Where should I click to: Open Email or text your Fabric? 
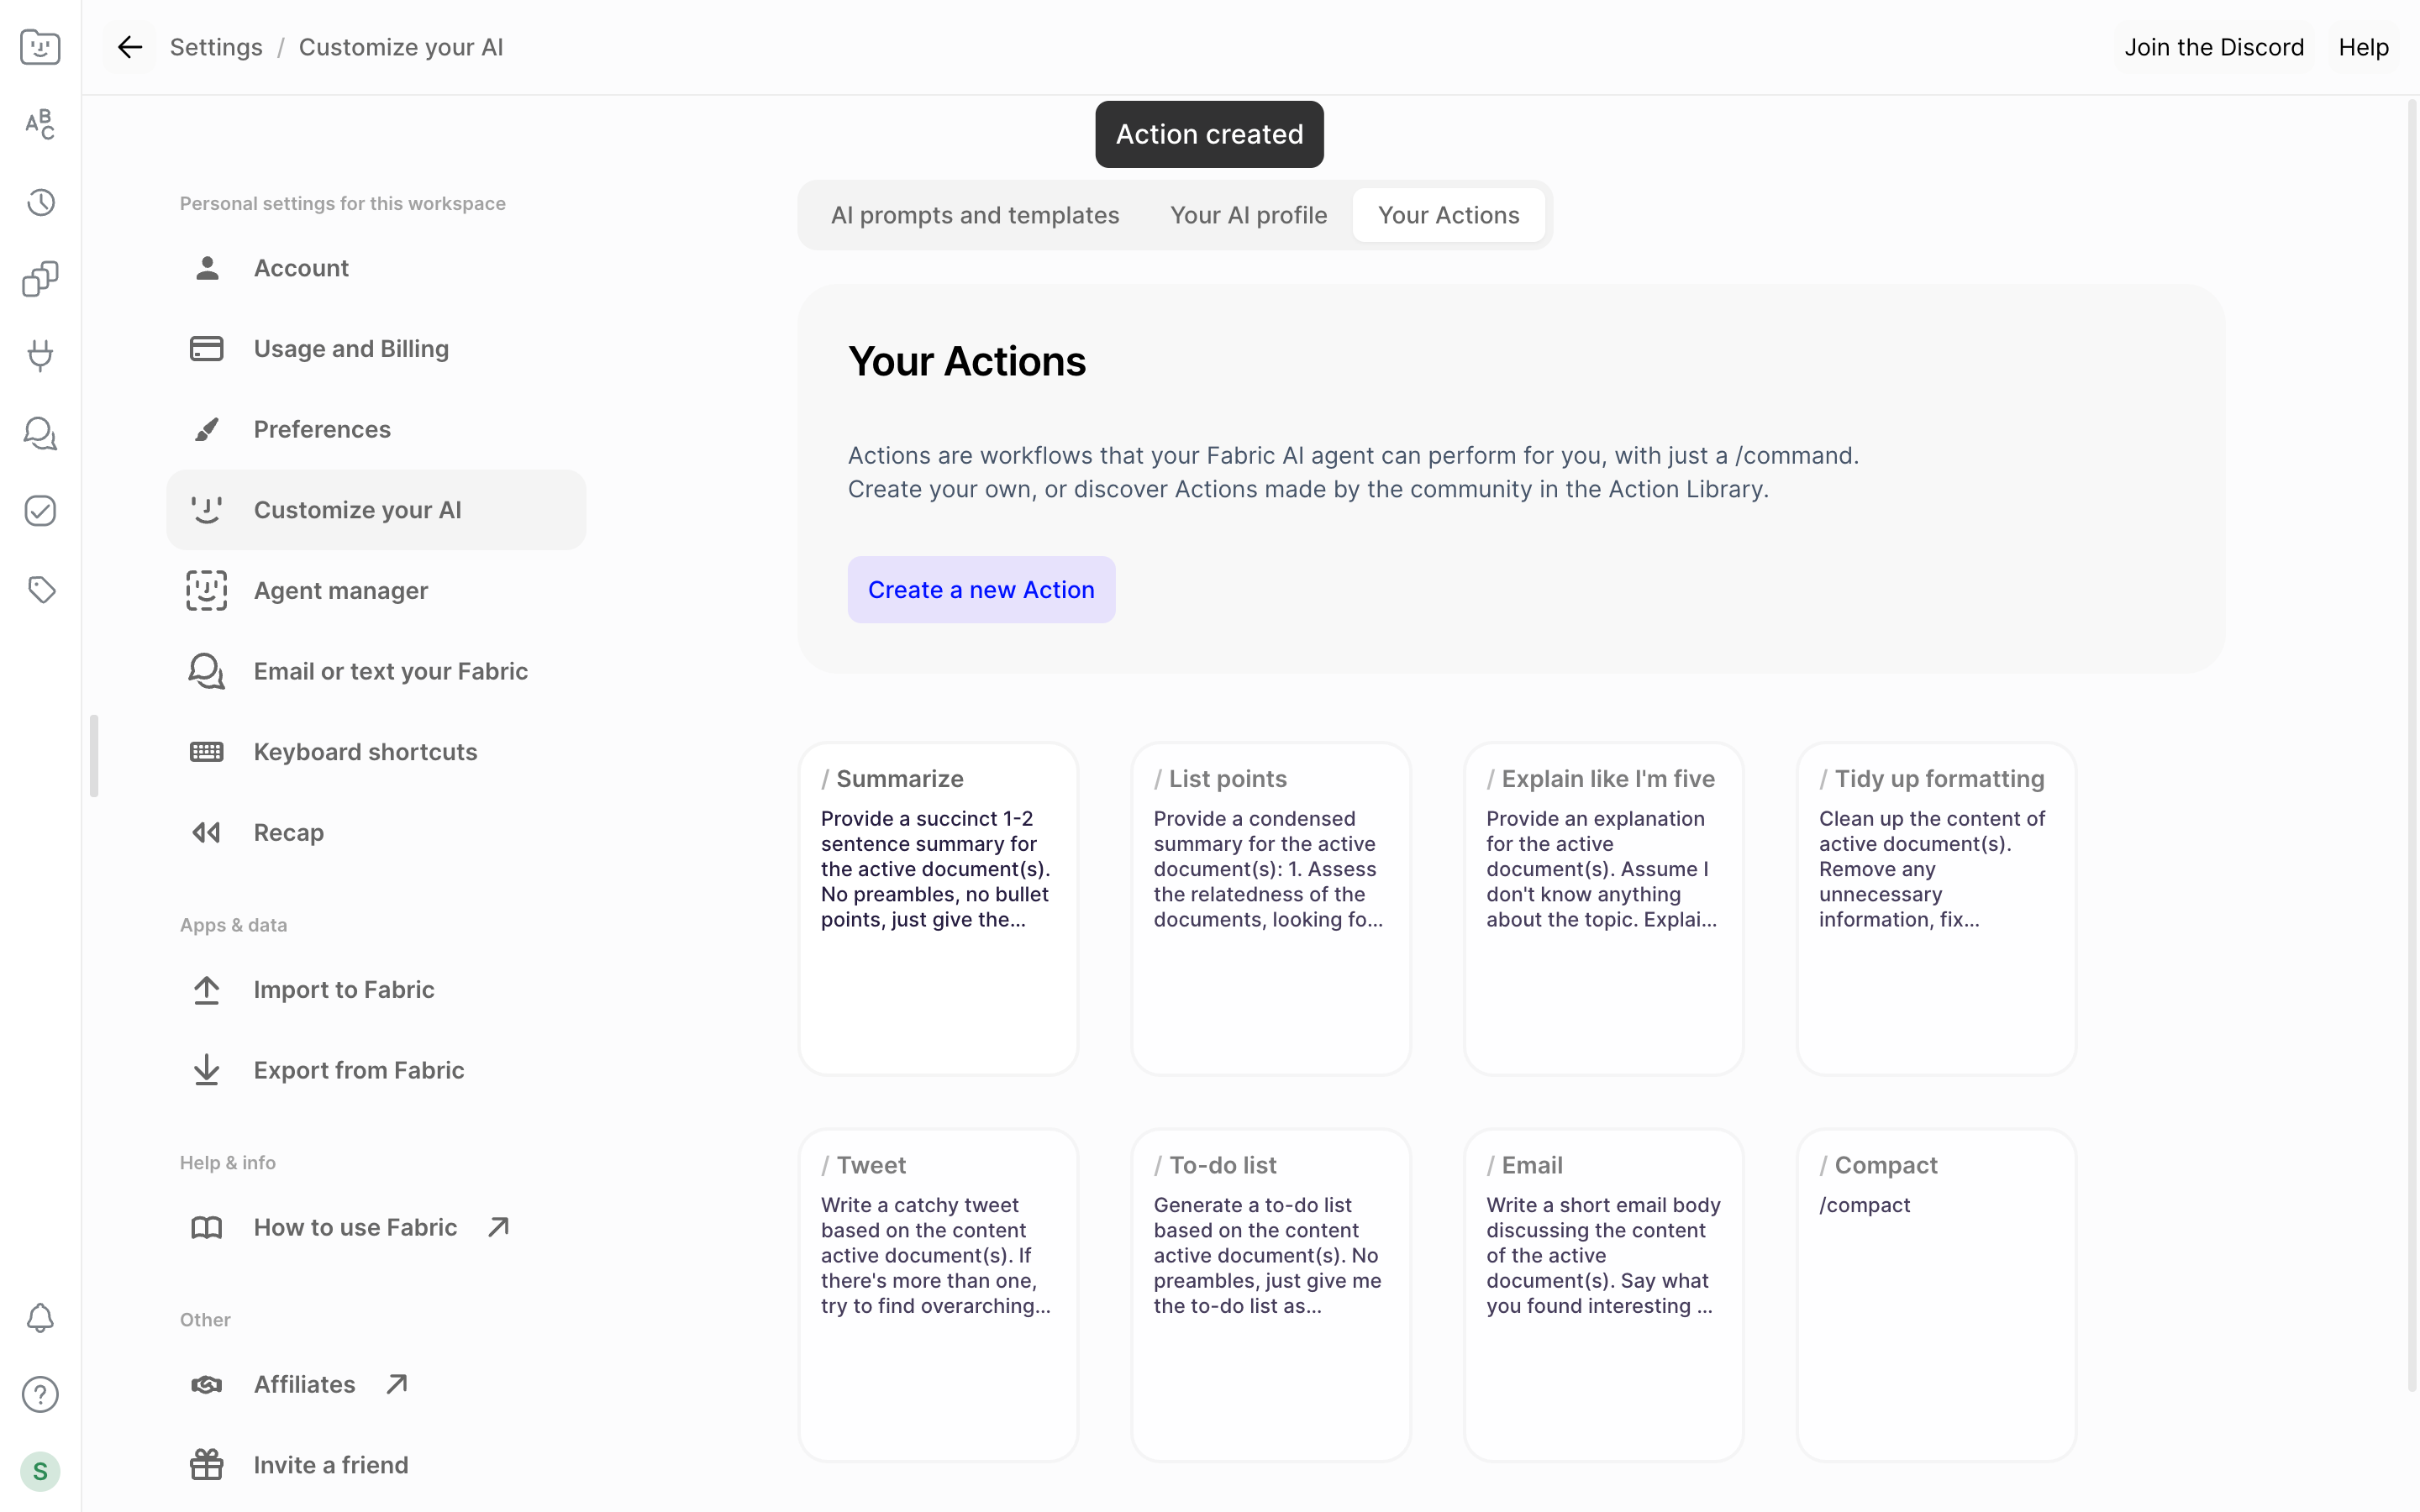[x=376, y=671]
